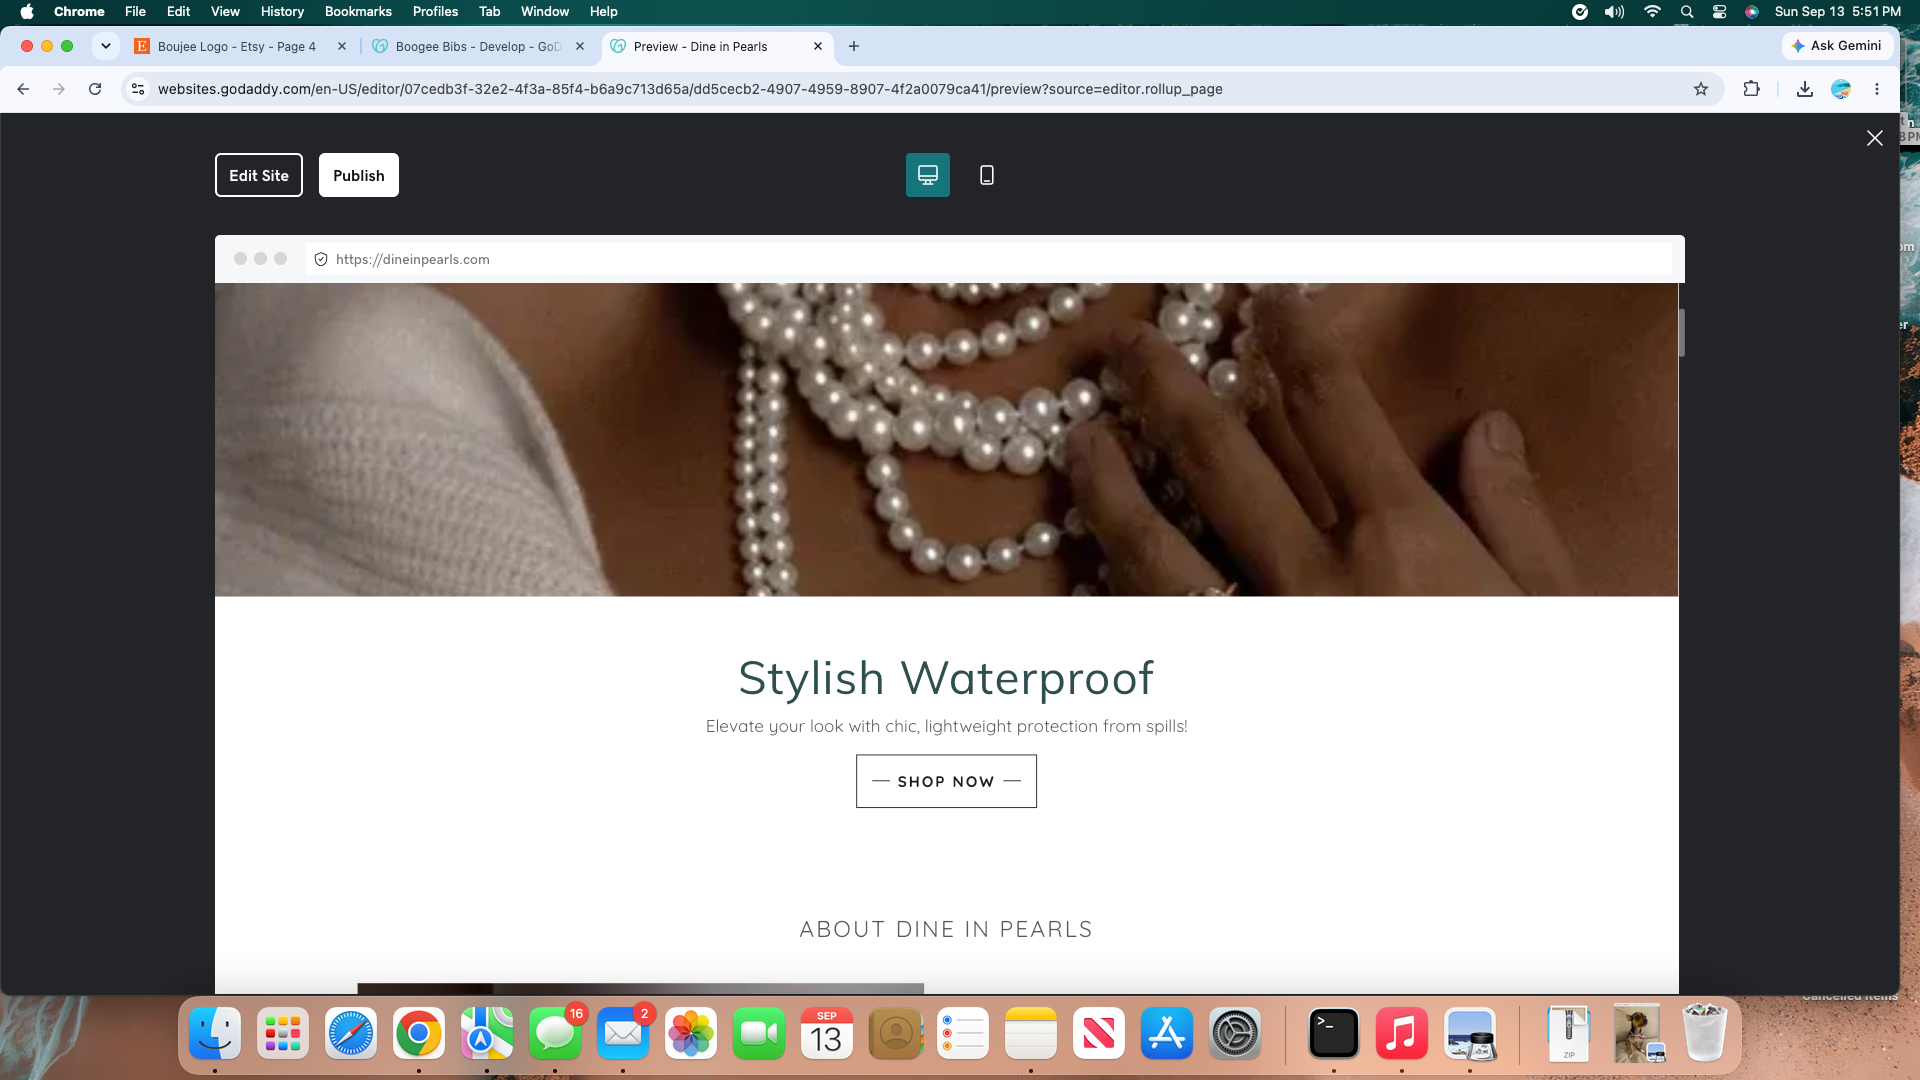Open Trash from the Dock

1705,1033
